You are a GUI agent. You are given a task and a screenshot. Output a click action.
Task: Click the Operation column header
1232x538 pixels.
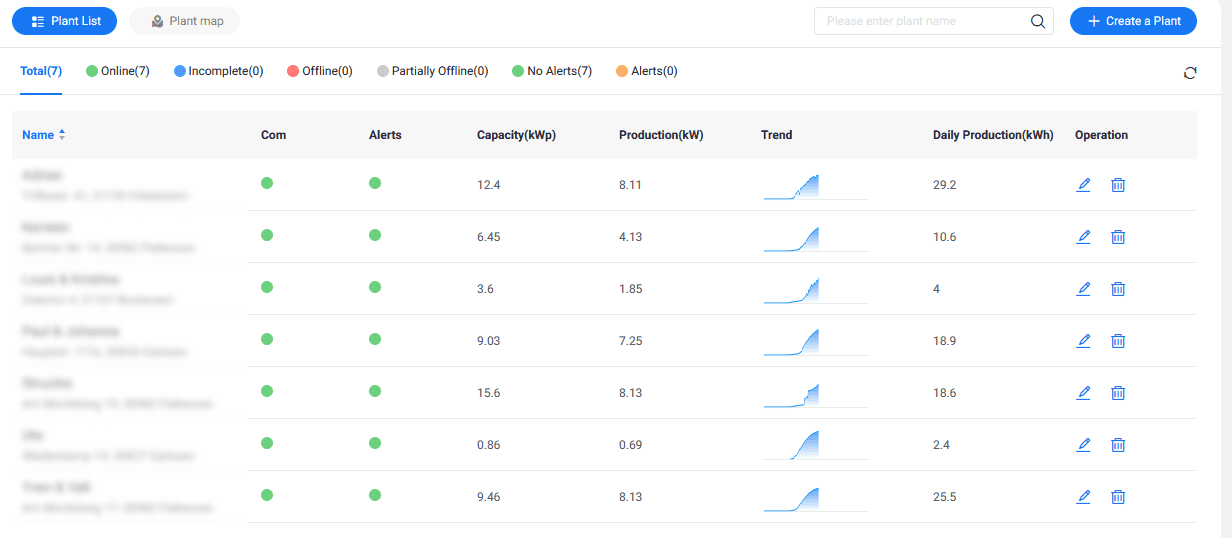1101,135
